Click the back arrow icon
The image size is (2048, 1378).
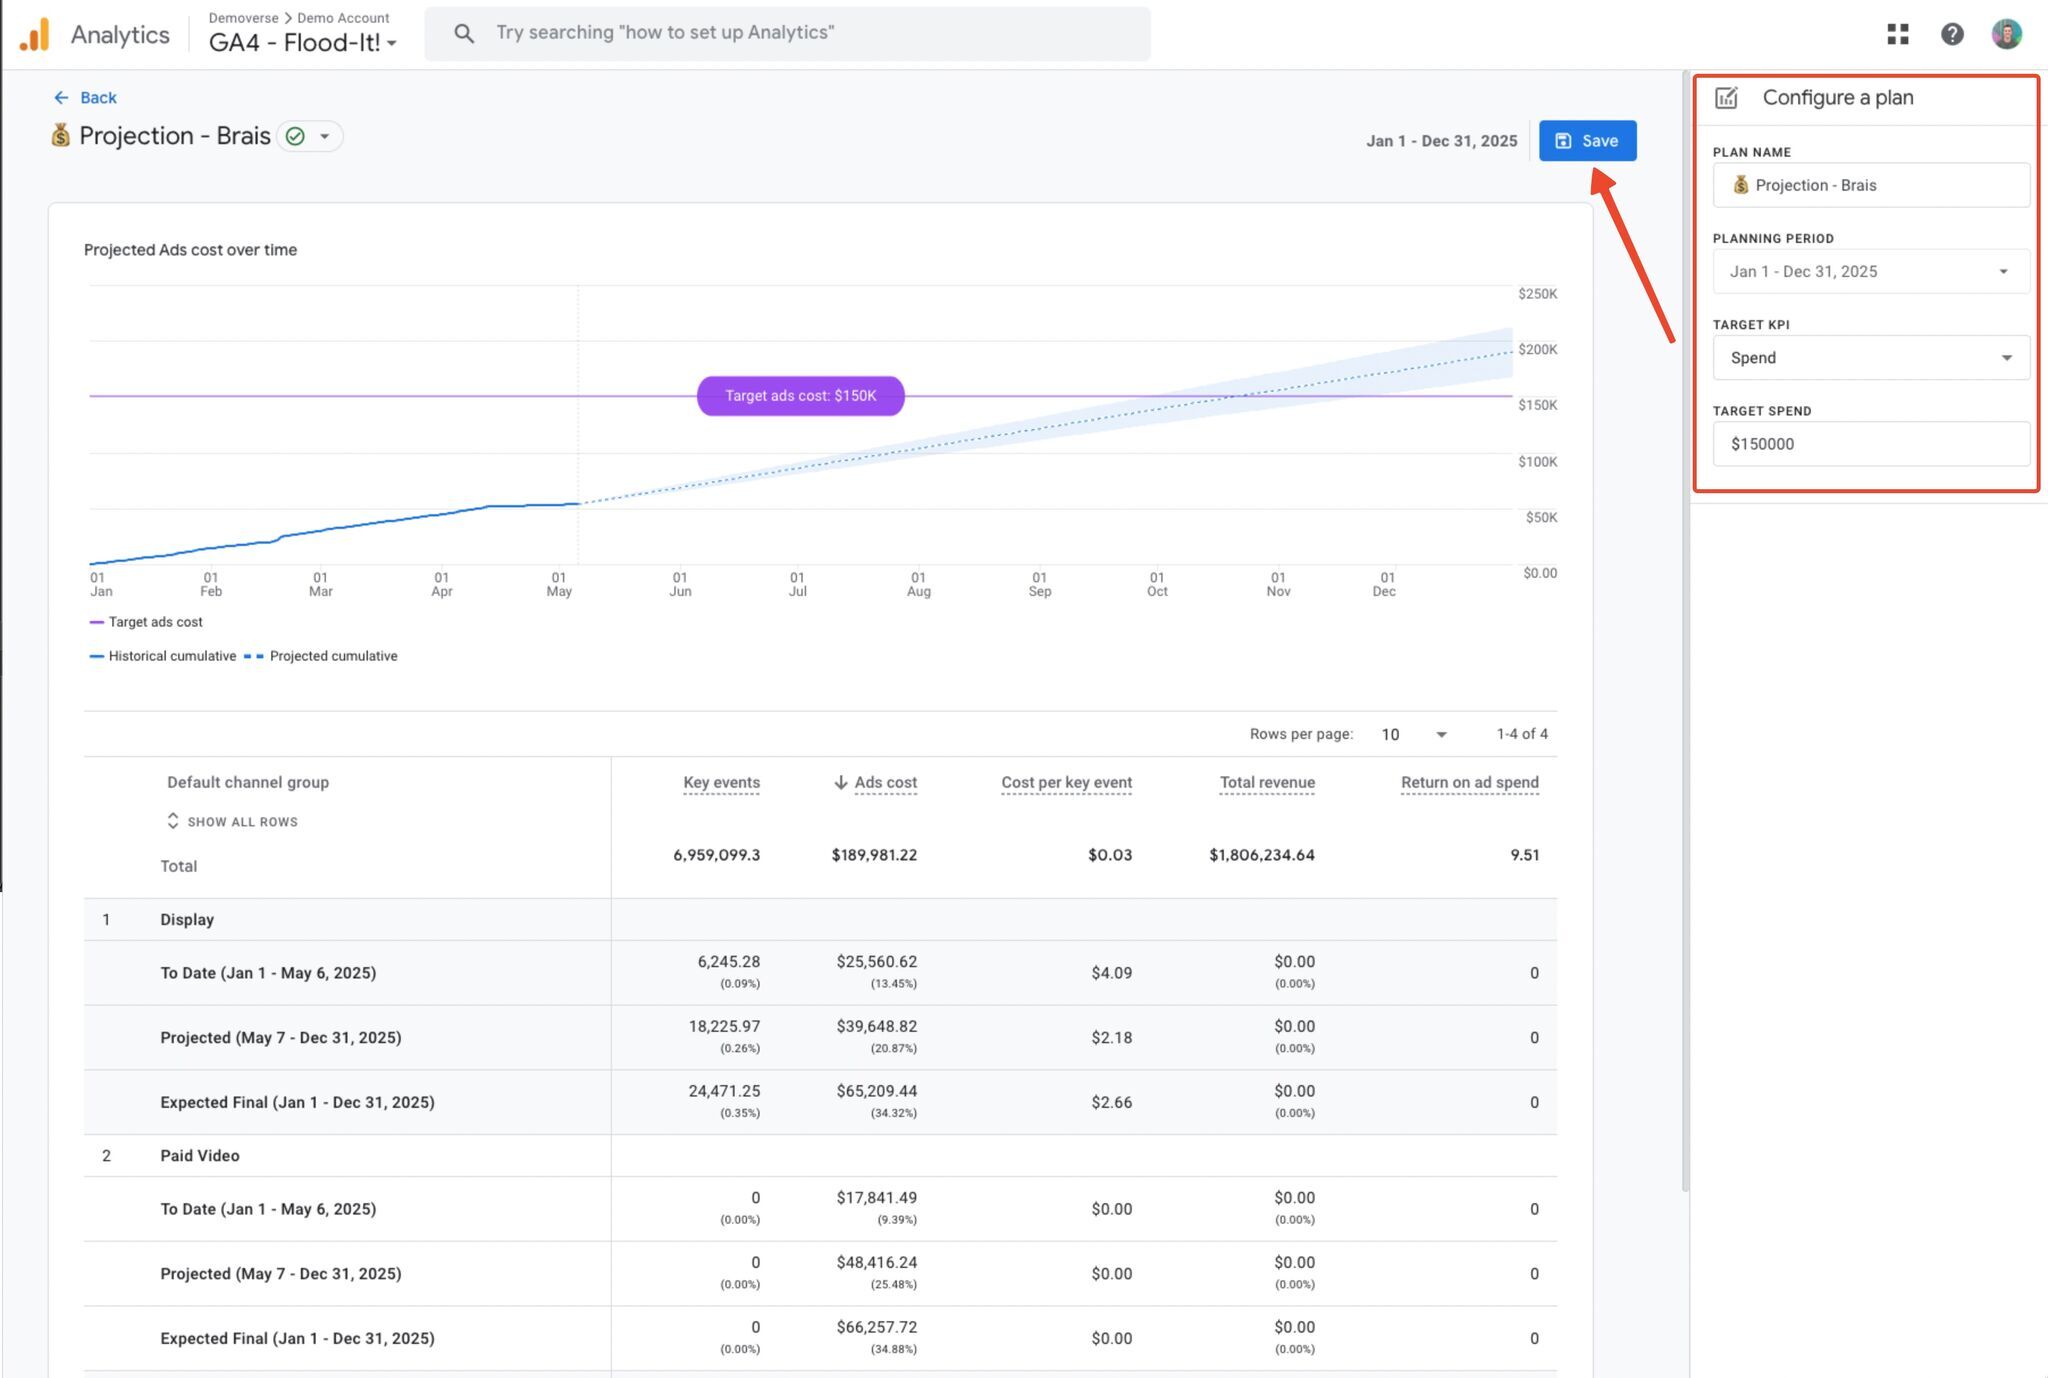61,97
